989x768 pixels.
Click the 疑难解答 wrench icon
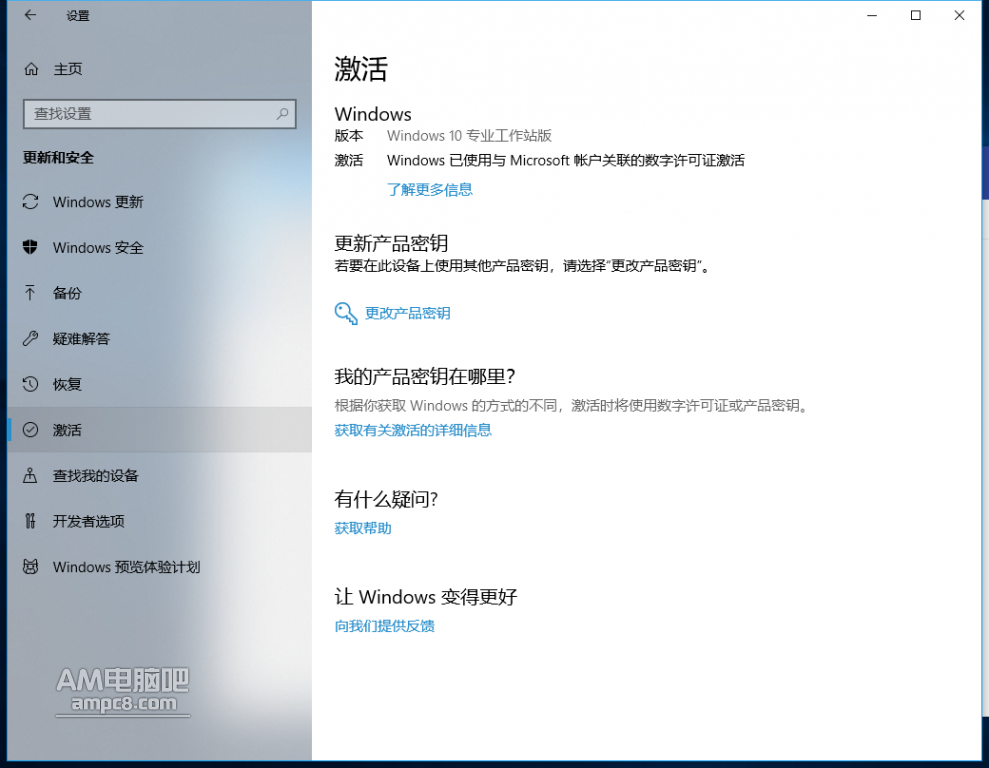[x=30, y=339]
